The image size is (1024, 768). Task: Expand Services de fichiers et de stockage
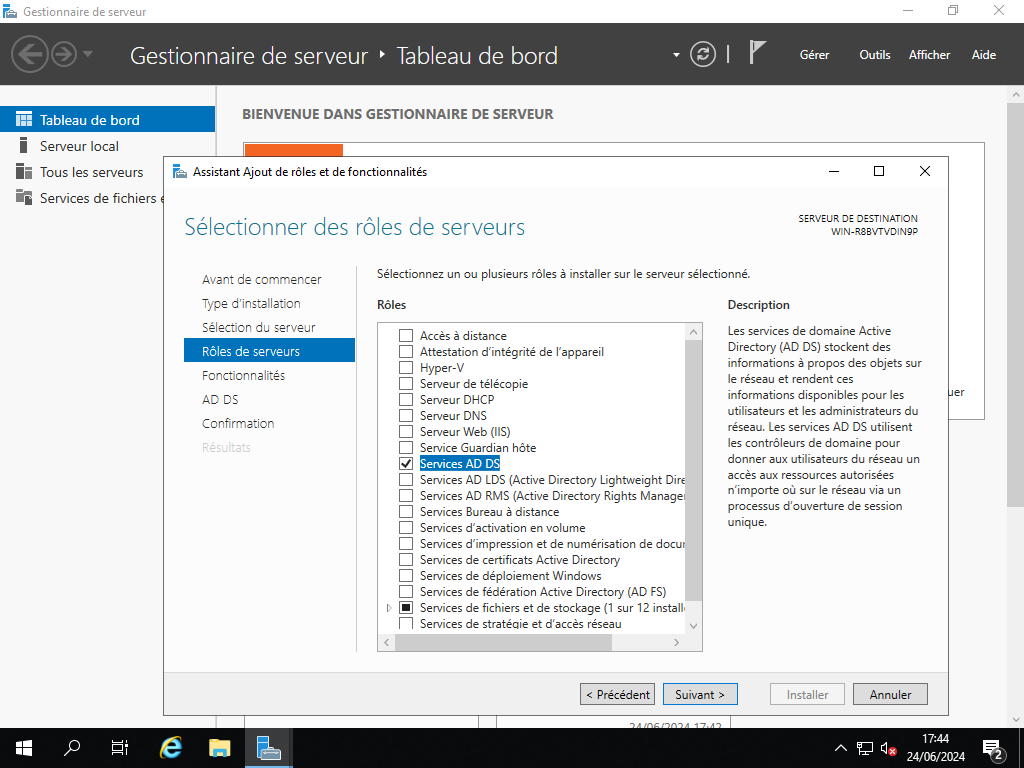tap(389, 608)
